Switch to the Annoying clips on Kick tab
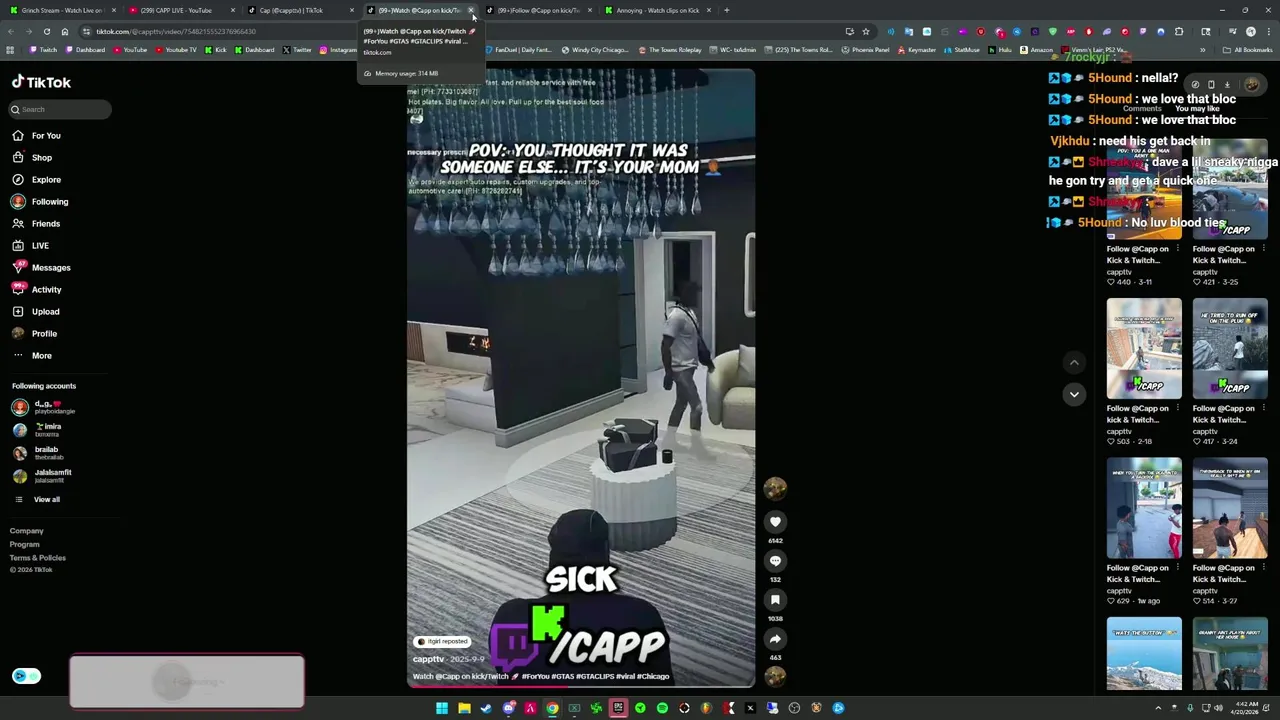 click(x=655, y=10)
